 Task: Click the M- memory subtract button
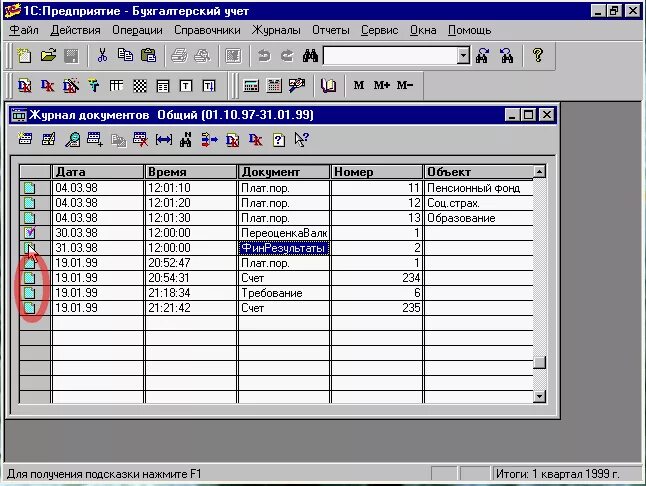405,85
